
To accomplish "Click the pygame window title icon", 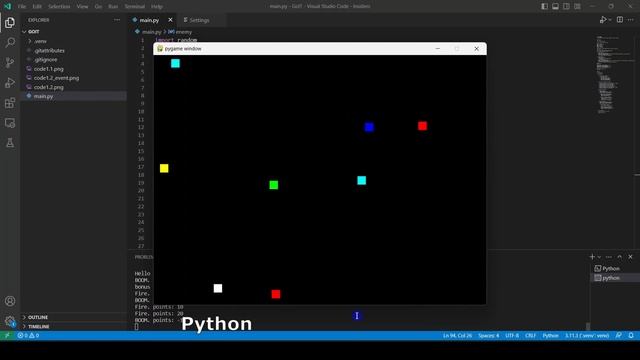I will click(160, 49).
